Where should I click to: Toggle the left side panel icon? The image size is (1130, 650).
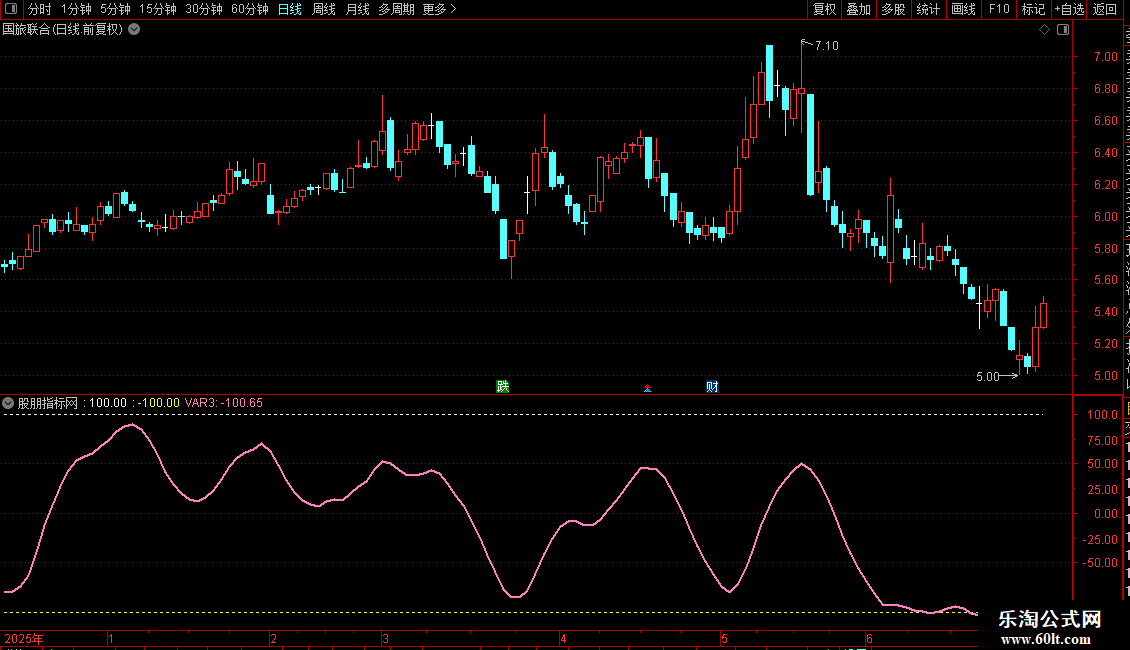tap(11, 9)
